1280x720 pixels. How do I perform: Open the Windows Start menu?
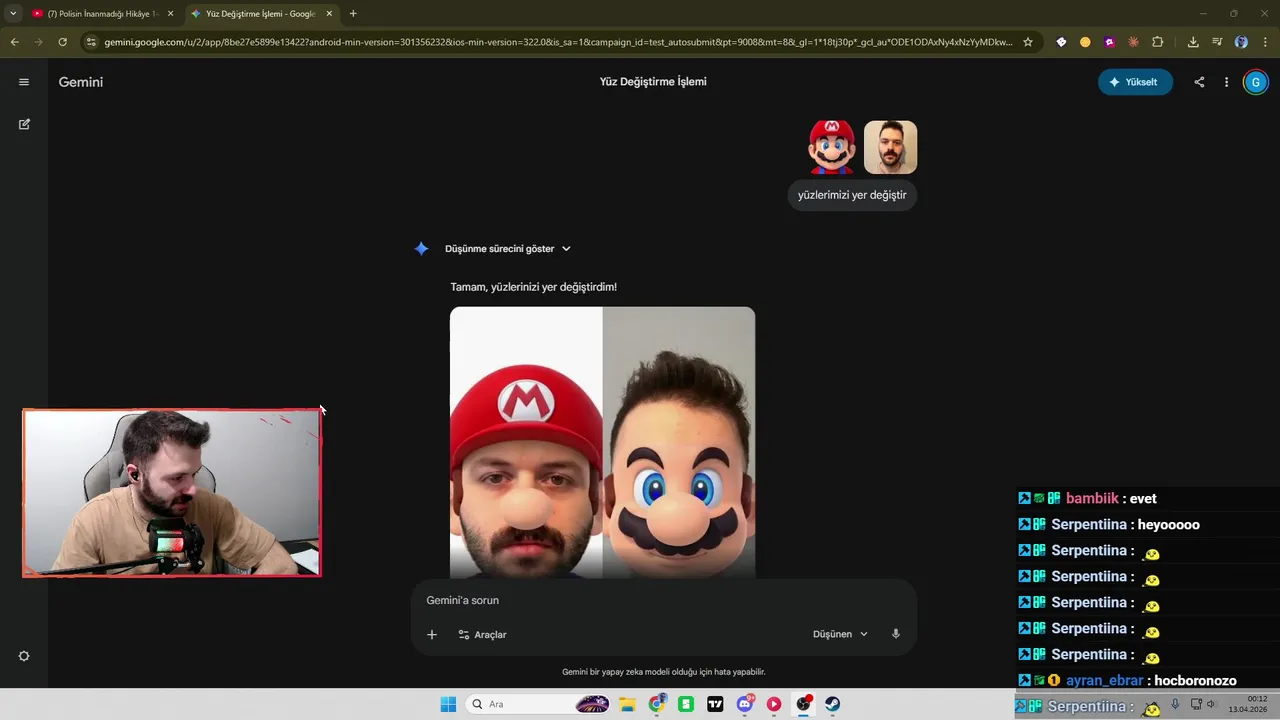coord(448,704)
